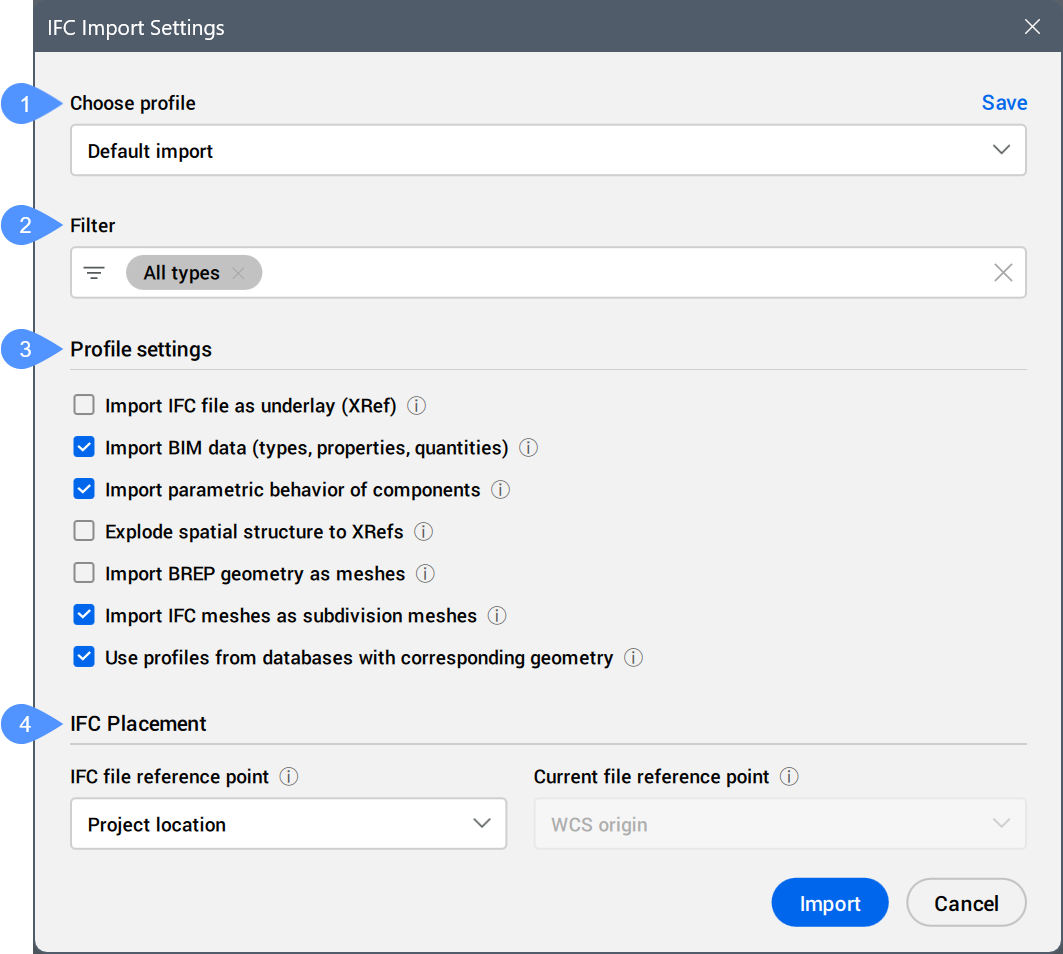
Task: Click info icon beside Import BREP geometry
Action: pyautogui.click(x=425, y=574)
